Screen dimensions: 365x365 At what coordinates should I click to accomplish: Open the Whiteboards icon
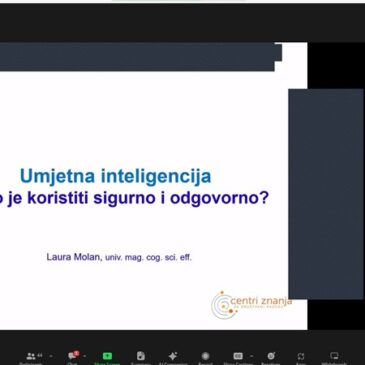(x=334, y=356)
